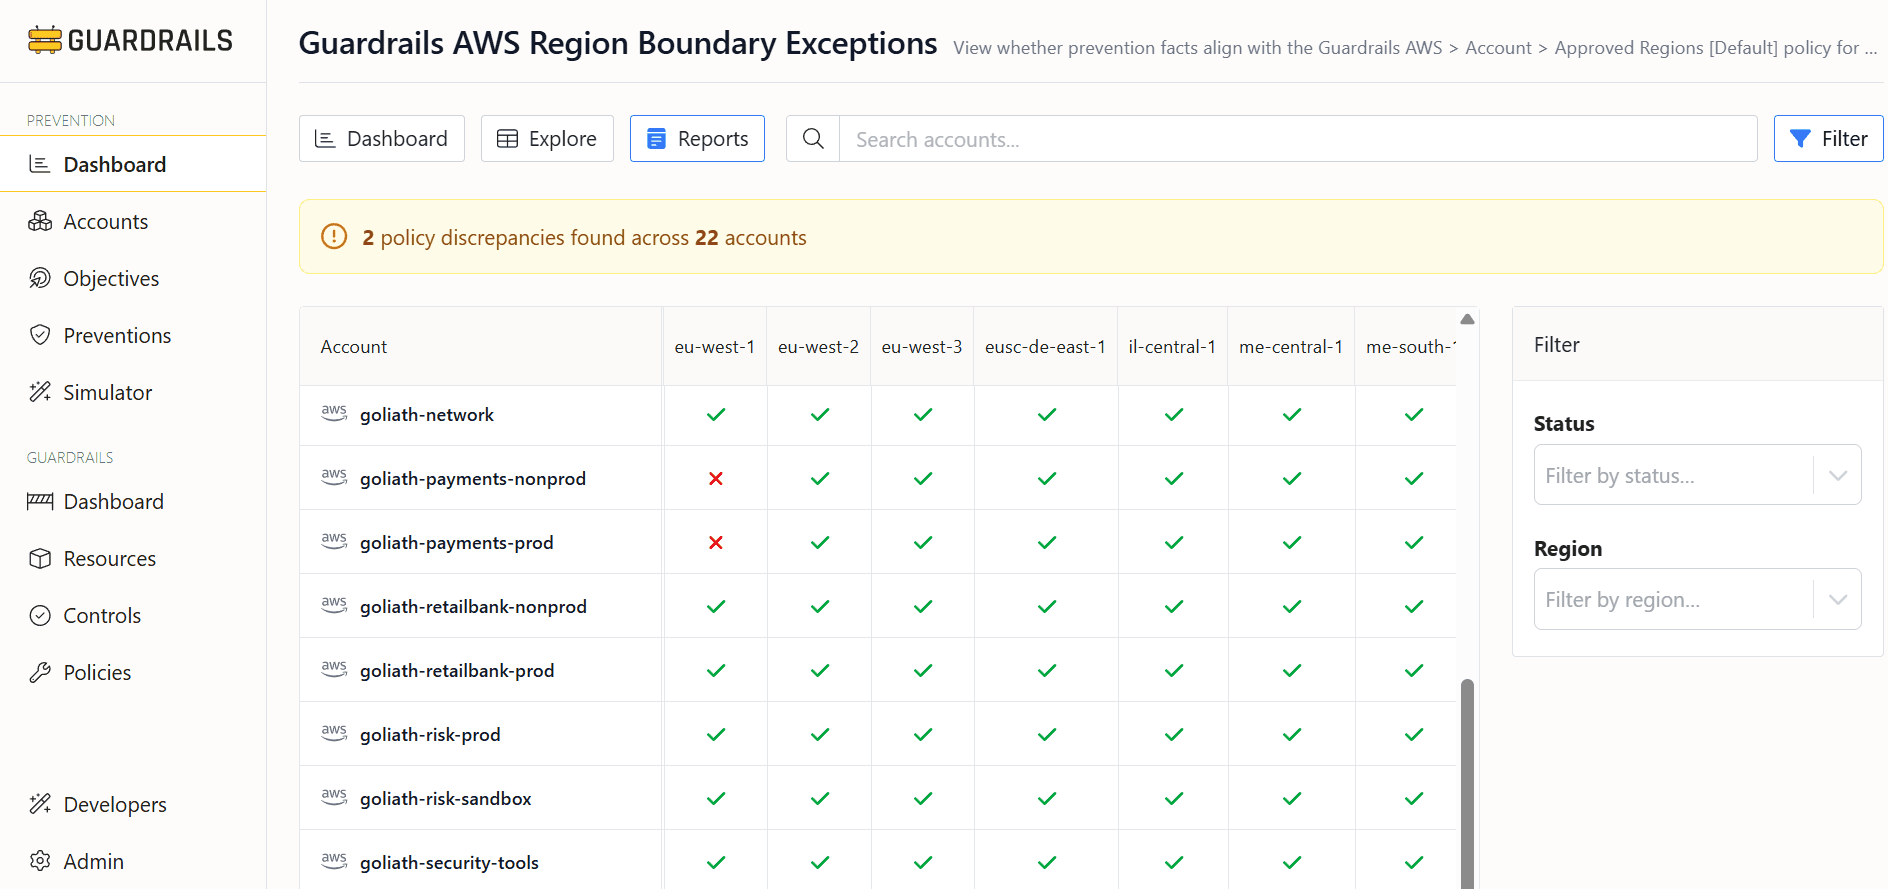Click the eu-west-2 column header

coord(818,346)
